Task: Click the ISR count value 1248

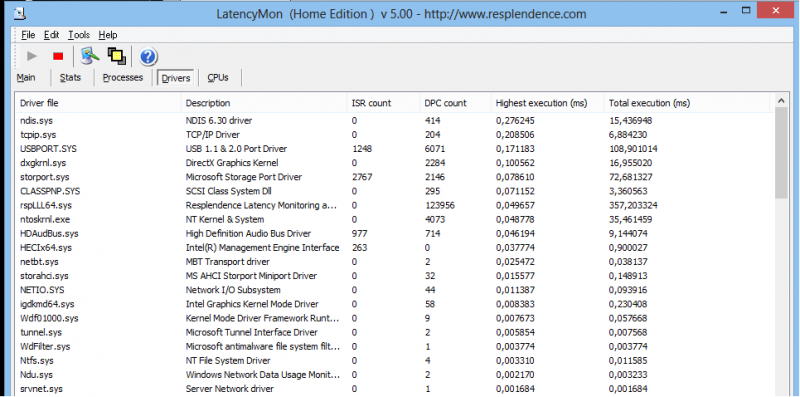Action: pos(362,149)
